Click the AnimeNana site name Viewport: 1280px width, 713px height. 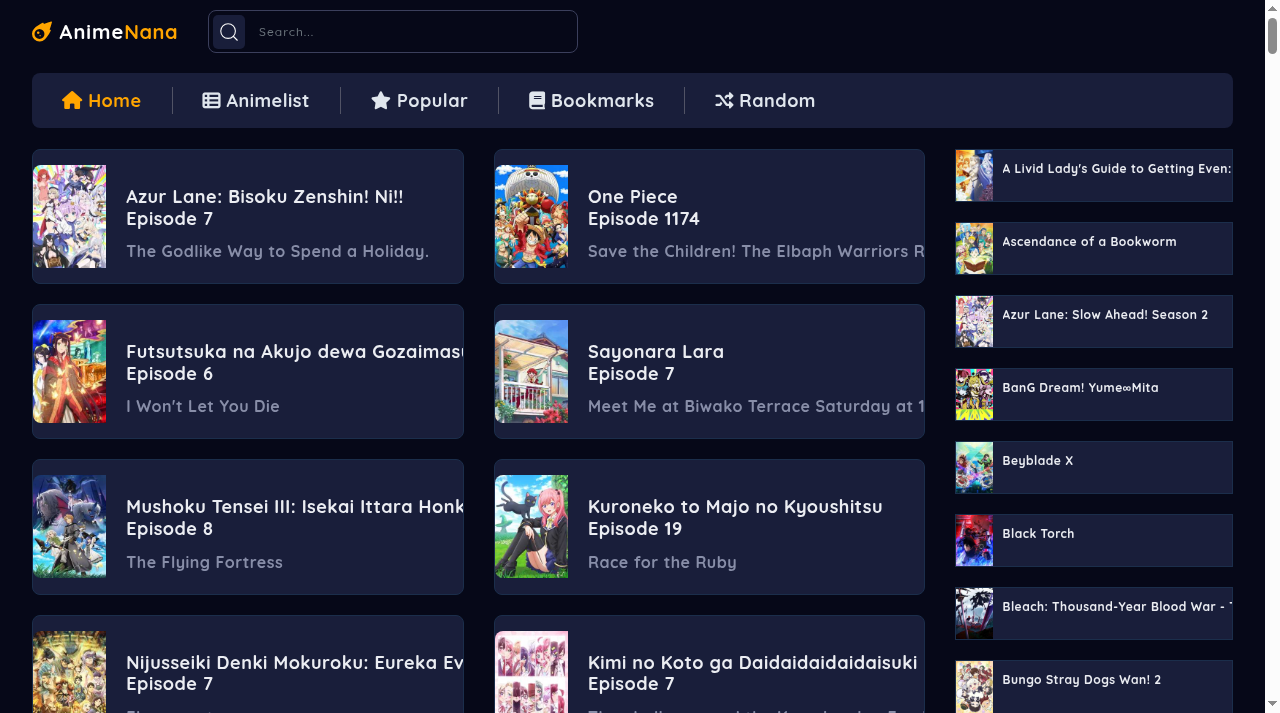coord(118,32)
